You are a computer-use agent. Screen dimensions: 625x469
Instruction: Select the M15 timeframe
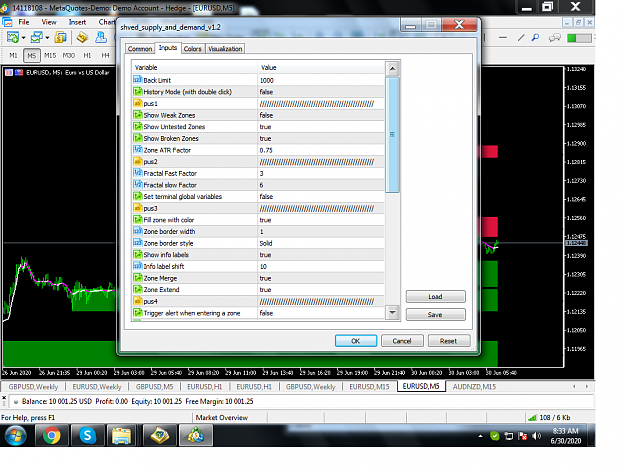click(x=50, y=55)
